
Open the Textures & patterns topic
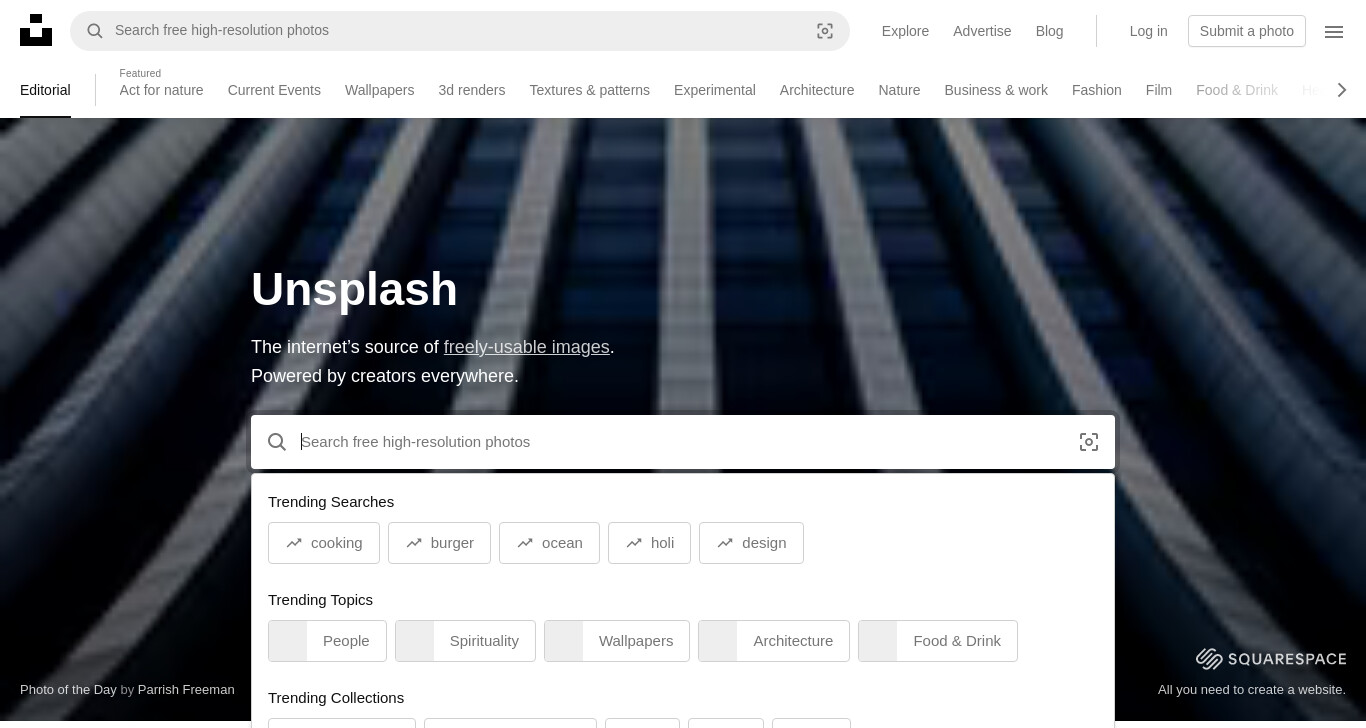point(589,90)
